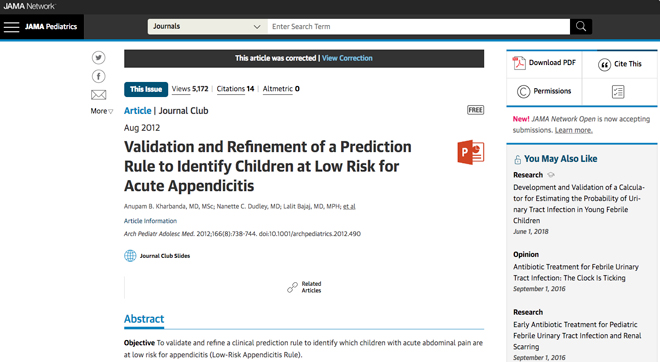Focus the Enter Search Term field
The image size is (660, 362).
[418, 27]
